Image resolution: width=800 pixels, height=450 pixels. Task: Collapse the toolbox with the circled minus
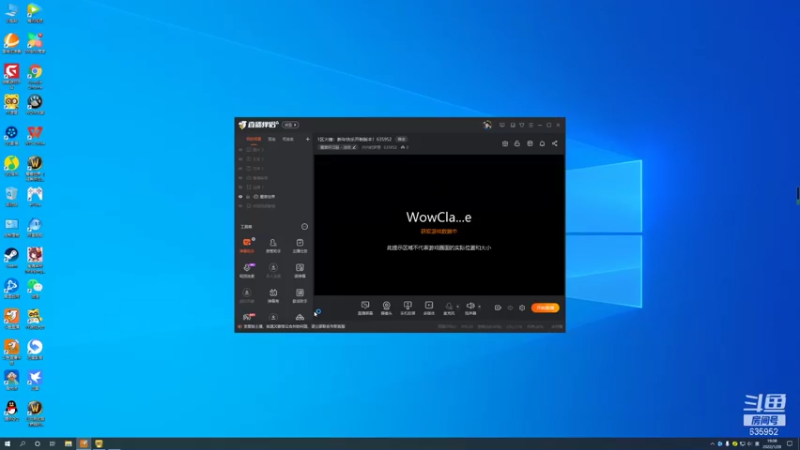pyautogui.click(x=305, y=227)
